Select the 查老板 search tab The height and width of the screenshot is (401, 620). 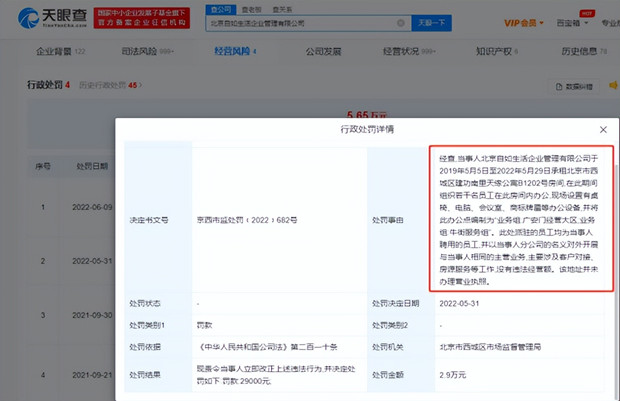(x=251, y=9)
